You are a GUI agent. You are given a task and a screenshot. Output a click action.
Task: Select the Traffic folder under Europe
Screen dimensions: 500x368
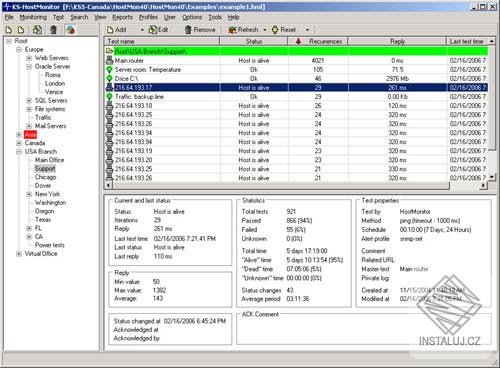(43, 117)
